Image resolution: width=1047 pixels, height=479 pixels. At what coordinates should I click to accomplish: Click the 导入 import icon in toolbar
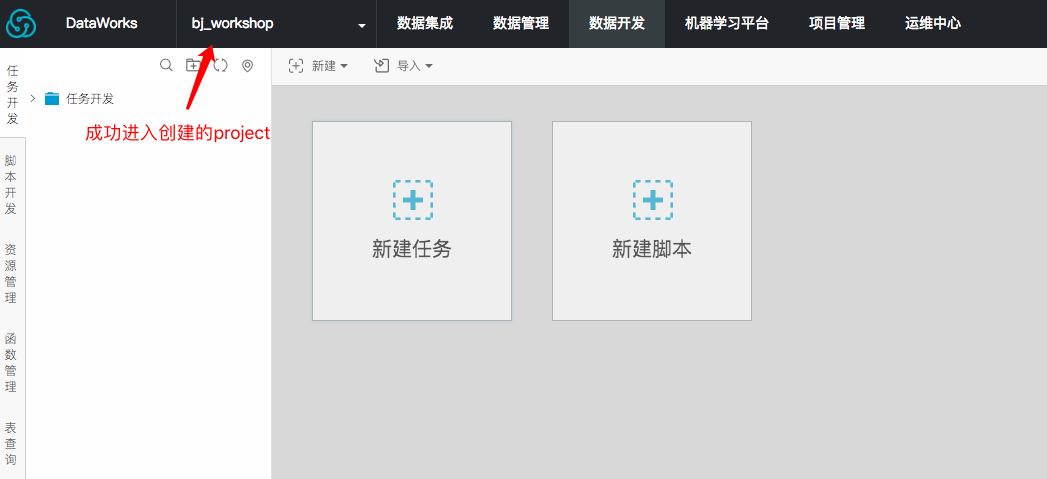click(x=381, y=66)
